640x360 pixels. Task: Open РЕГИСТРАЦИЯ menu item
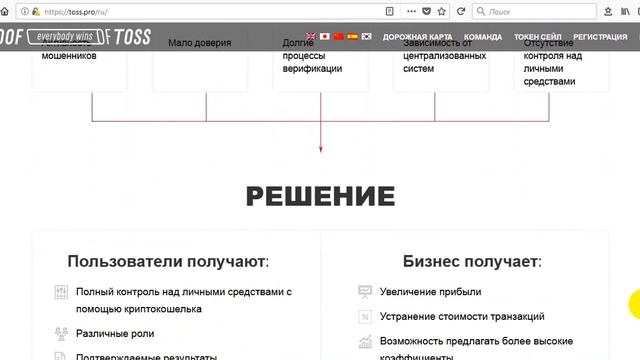coord(600,37)
